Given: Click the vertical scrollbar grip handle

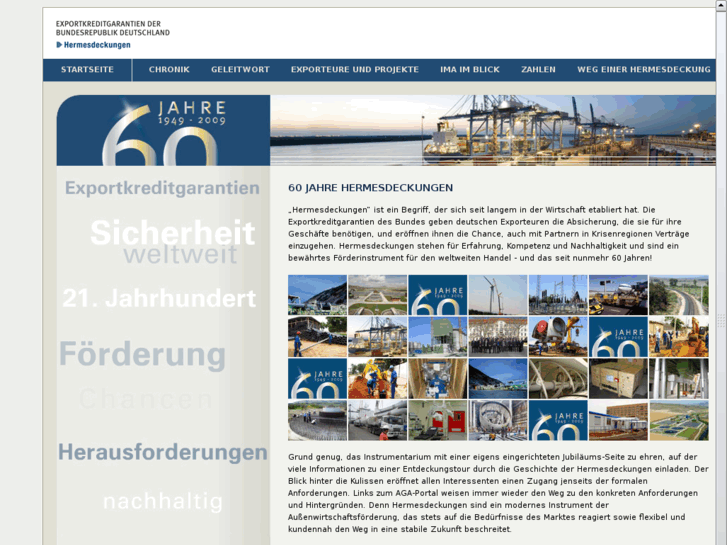Looking at the screenshot, I should [x=721, y=320].
